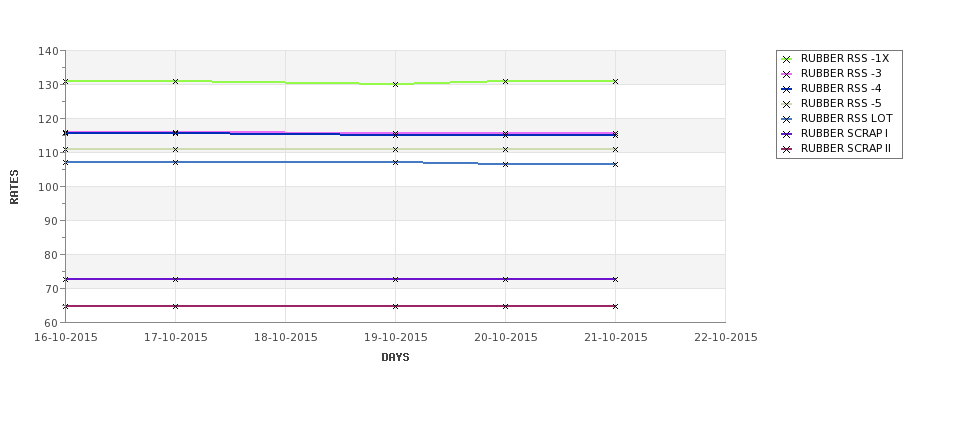Select the RUBBER RSS LOT legend label
This screenshot has height=429, width=975.
point(846,118)
